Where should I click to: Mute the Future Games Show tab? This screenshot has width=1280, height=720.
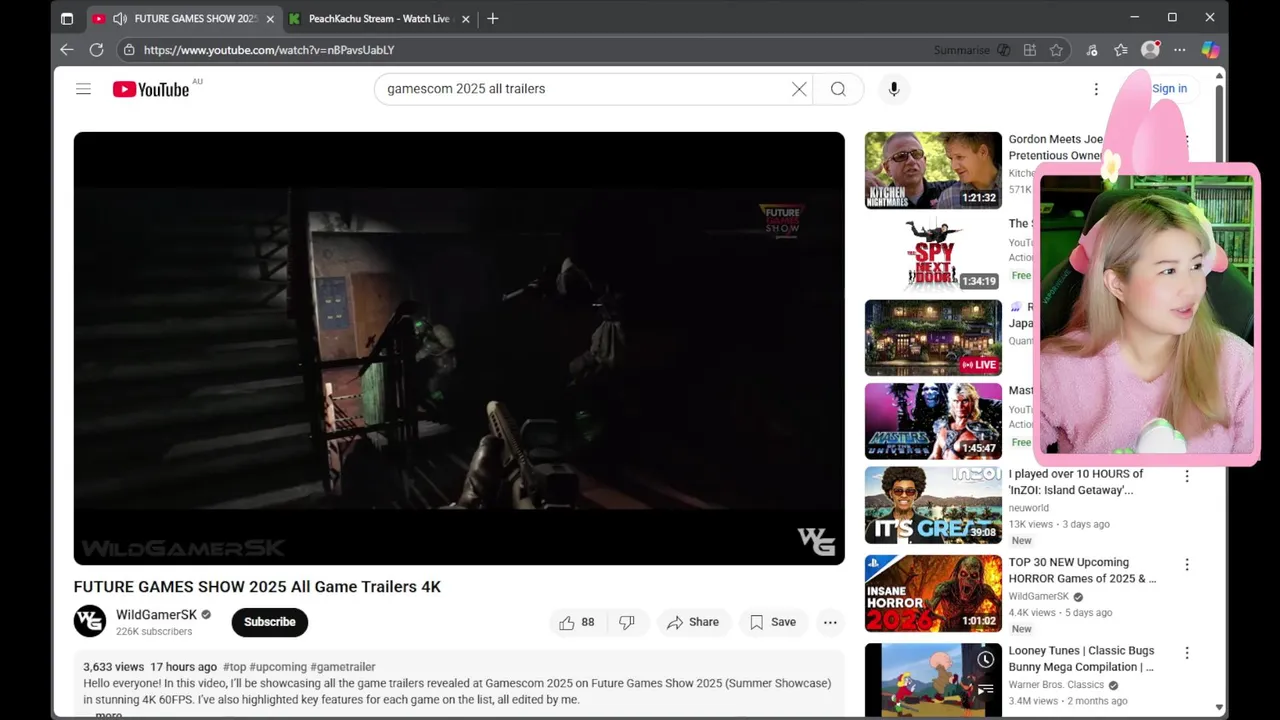120,18
